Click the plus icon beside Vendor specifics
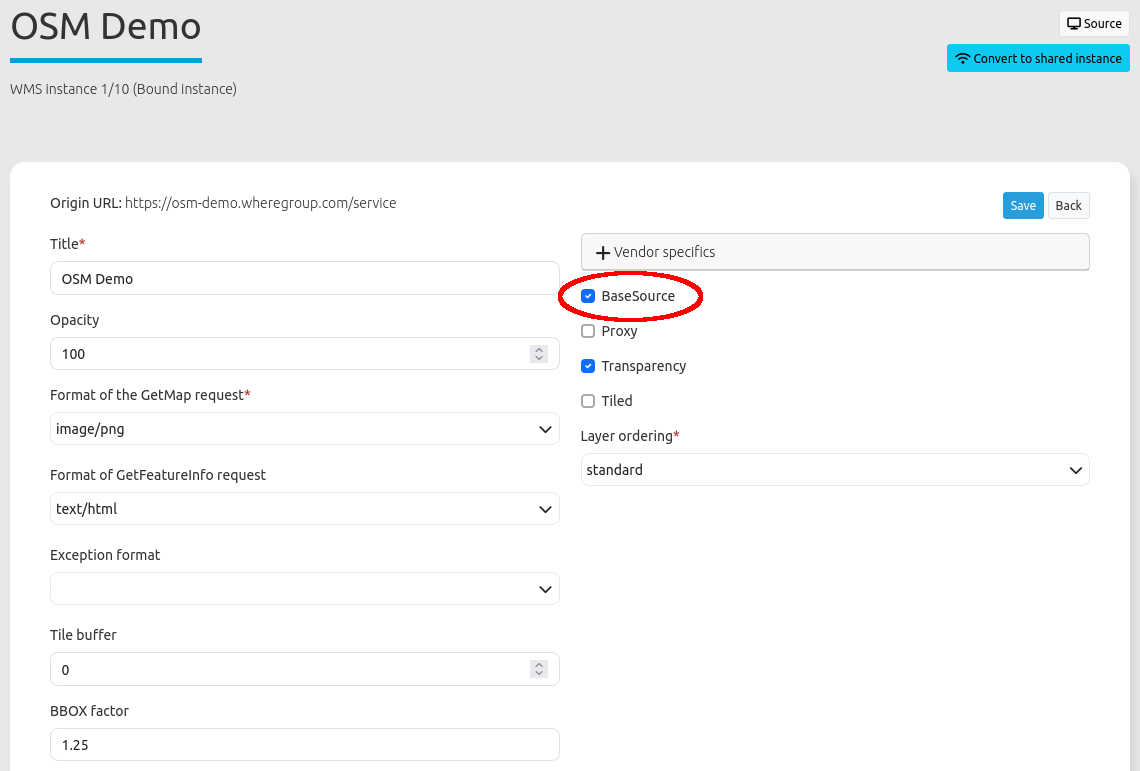 (x=603, y=253)
